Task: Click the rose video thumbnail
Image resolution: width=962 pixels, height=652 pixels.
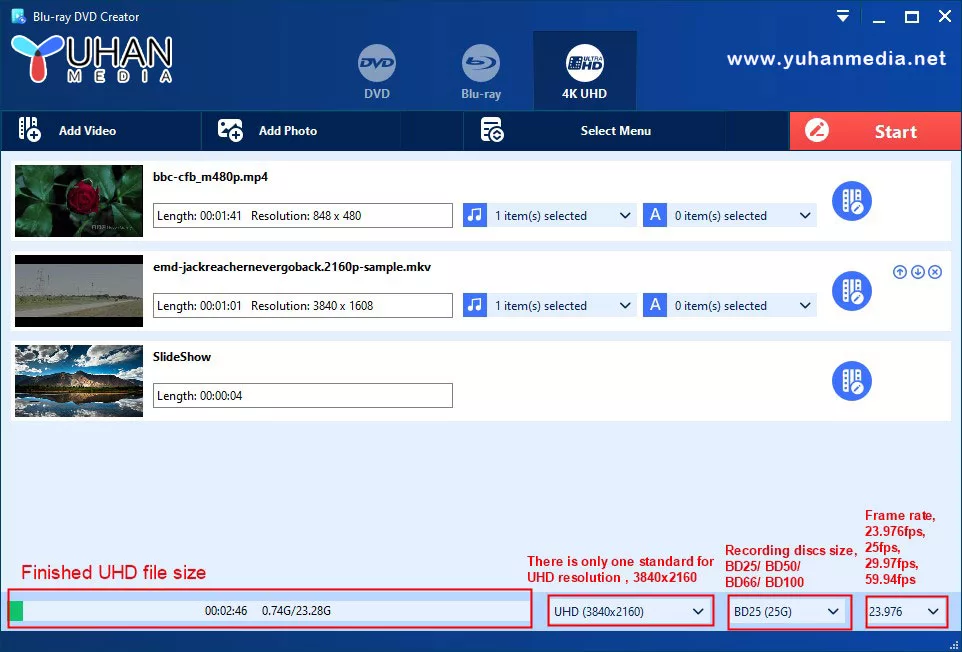Action: tap(78, 201)
